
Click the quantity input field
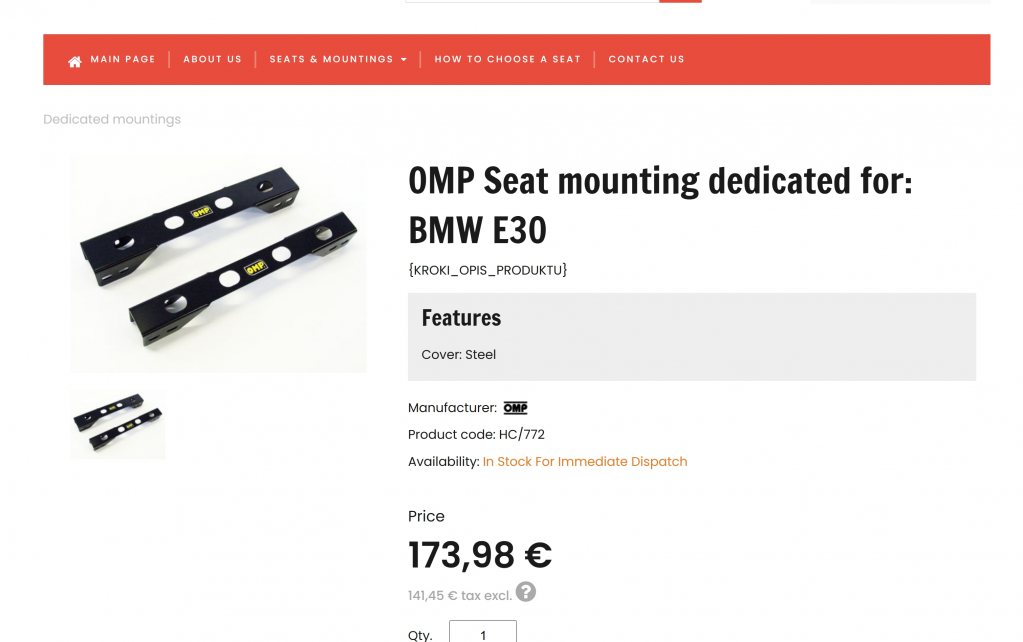482,633
